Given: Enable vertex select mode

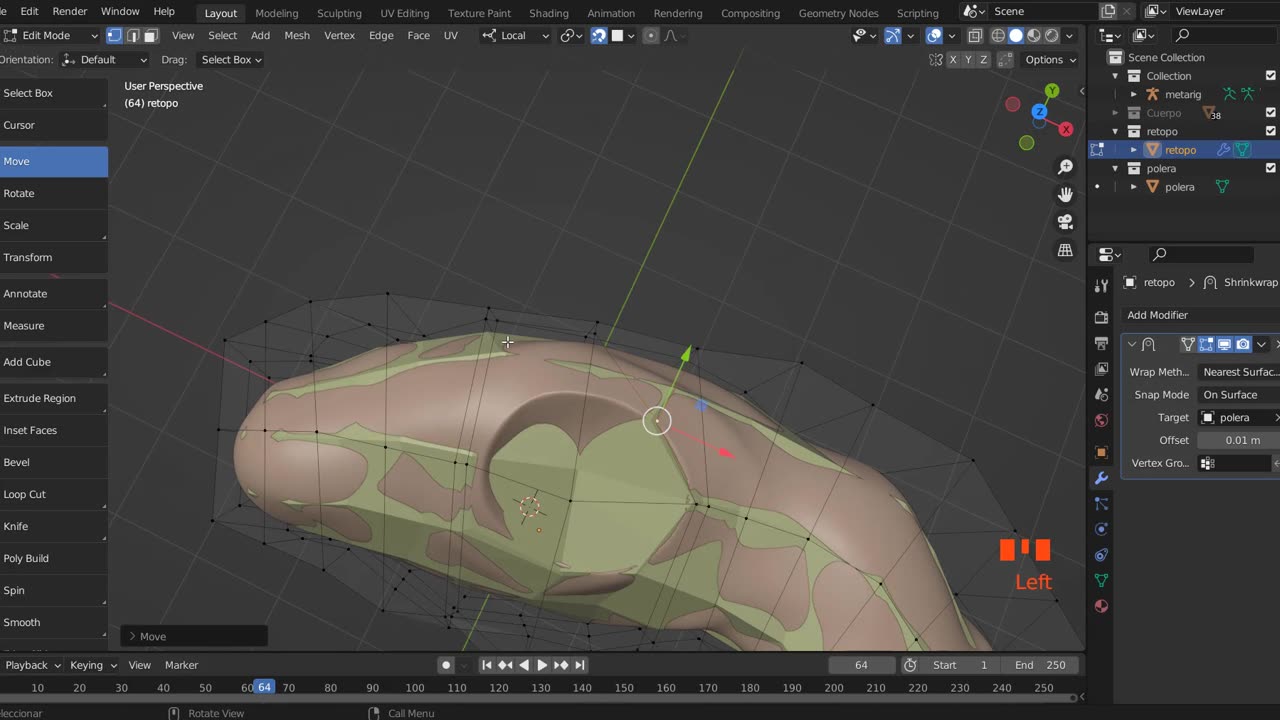Looking at the screenshot, I should [x=114, y=35].
